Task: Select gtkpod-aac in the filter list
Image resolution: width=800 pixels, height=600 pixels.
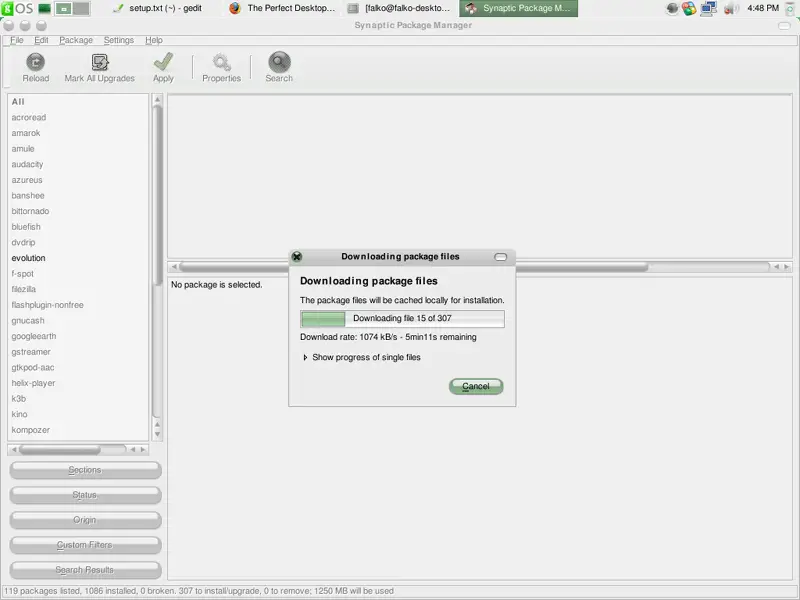Action: coord(78,367)
